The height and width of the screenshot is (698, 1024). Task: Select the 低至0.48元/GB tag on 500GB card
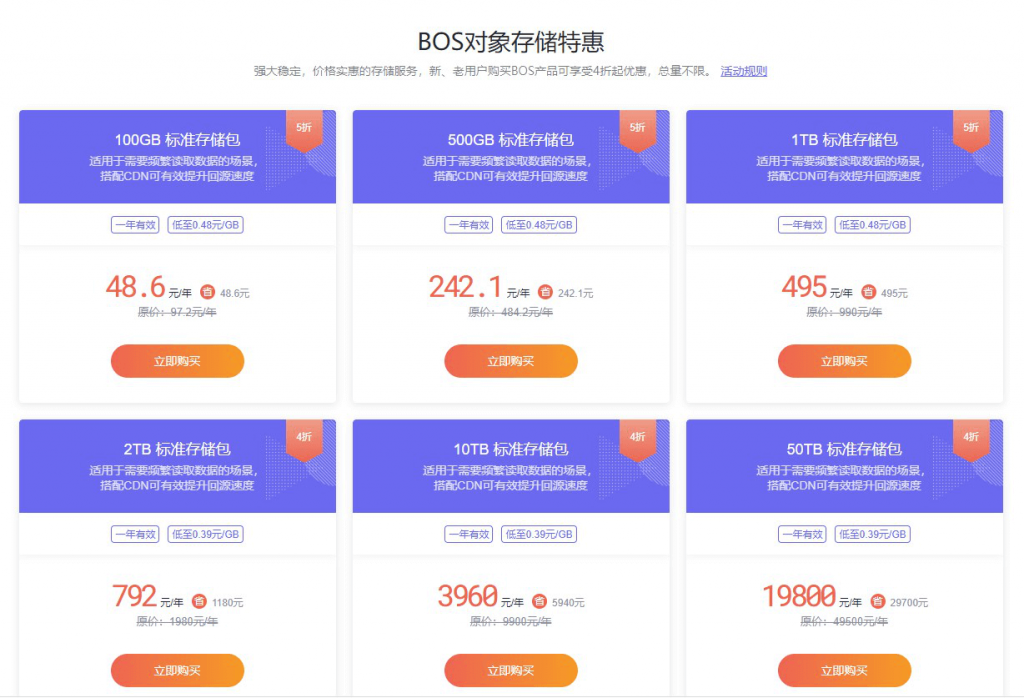click(x=539, y=225)
